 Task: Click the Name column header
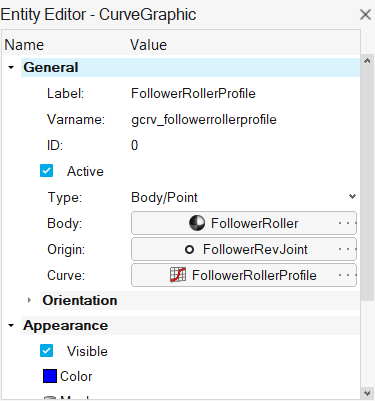pyautogui.click(x=24, y=45)
